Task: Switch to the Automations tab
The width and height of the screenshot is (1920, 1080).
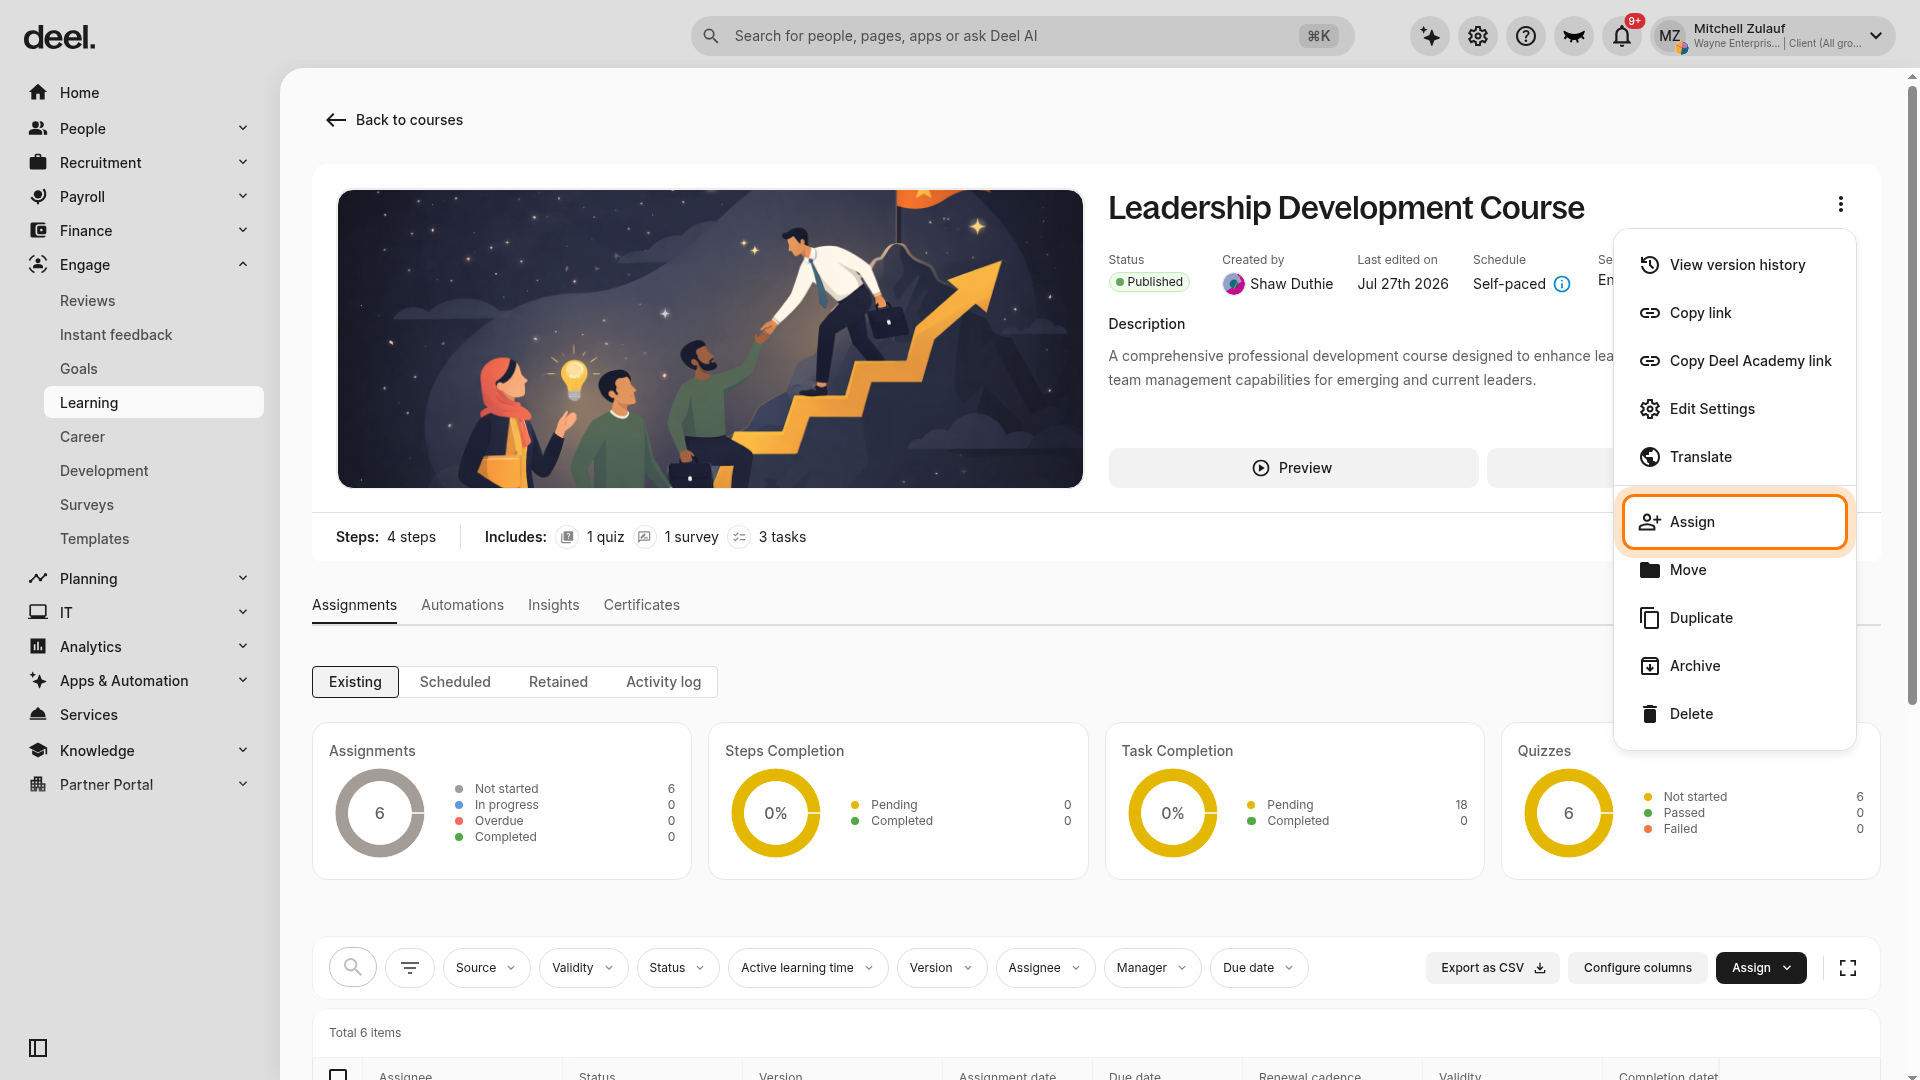Action: (x=462, y=605)
